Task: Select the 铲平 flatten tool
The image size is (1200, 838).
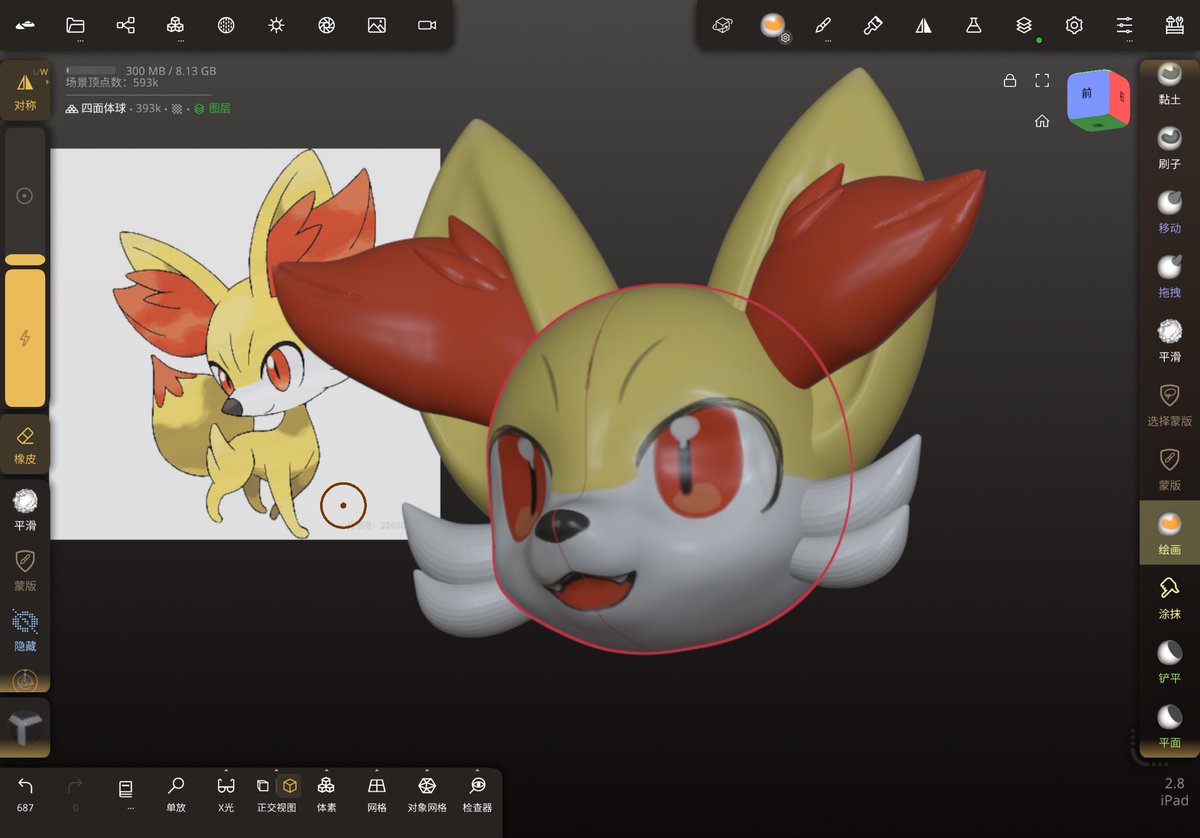Action: point(1169,661)
